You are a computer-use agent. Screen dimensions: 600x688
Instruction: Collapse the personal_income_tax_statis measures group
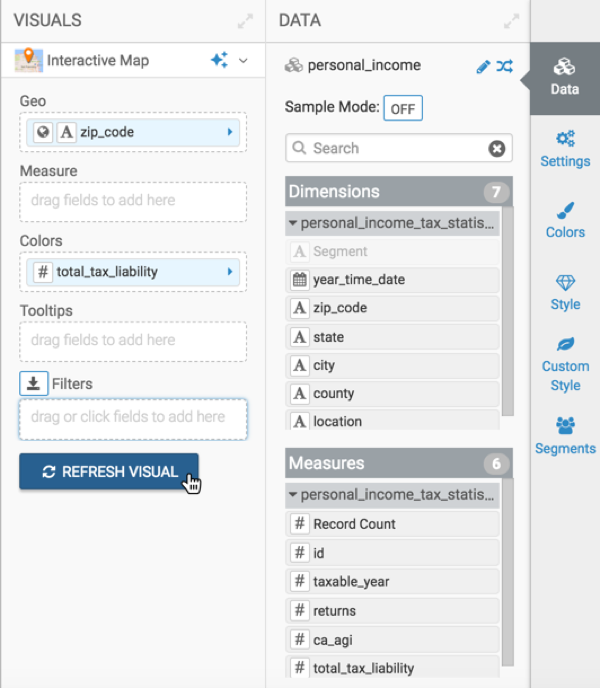293,495
